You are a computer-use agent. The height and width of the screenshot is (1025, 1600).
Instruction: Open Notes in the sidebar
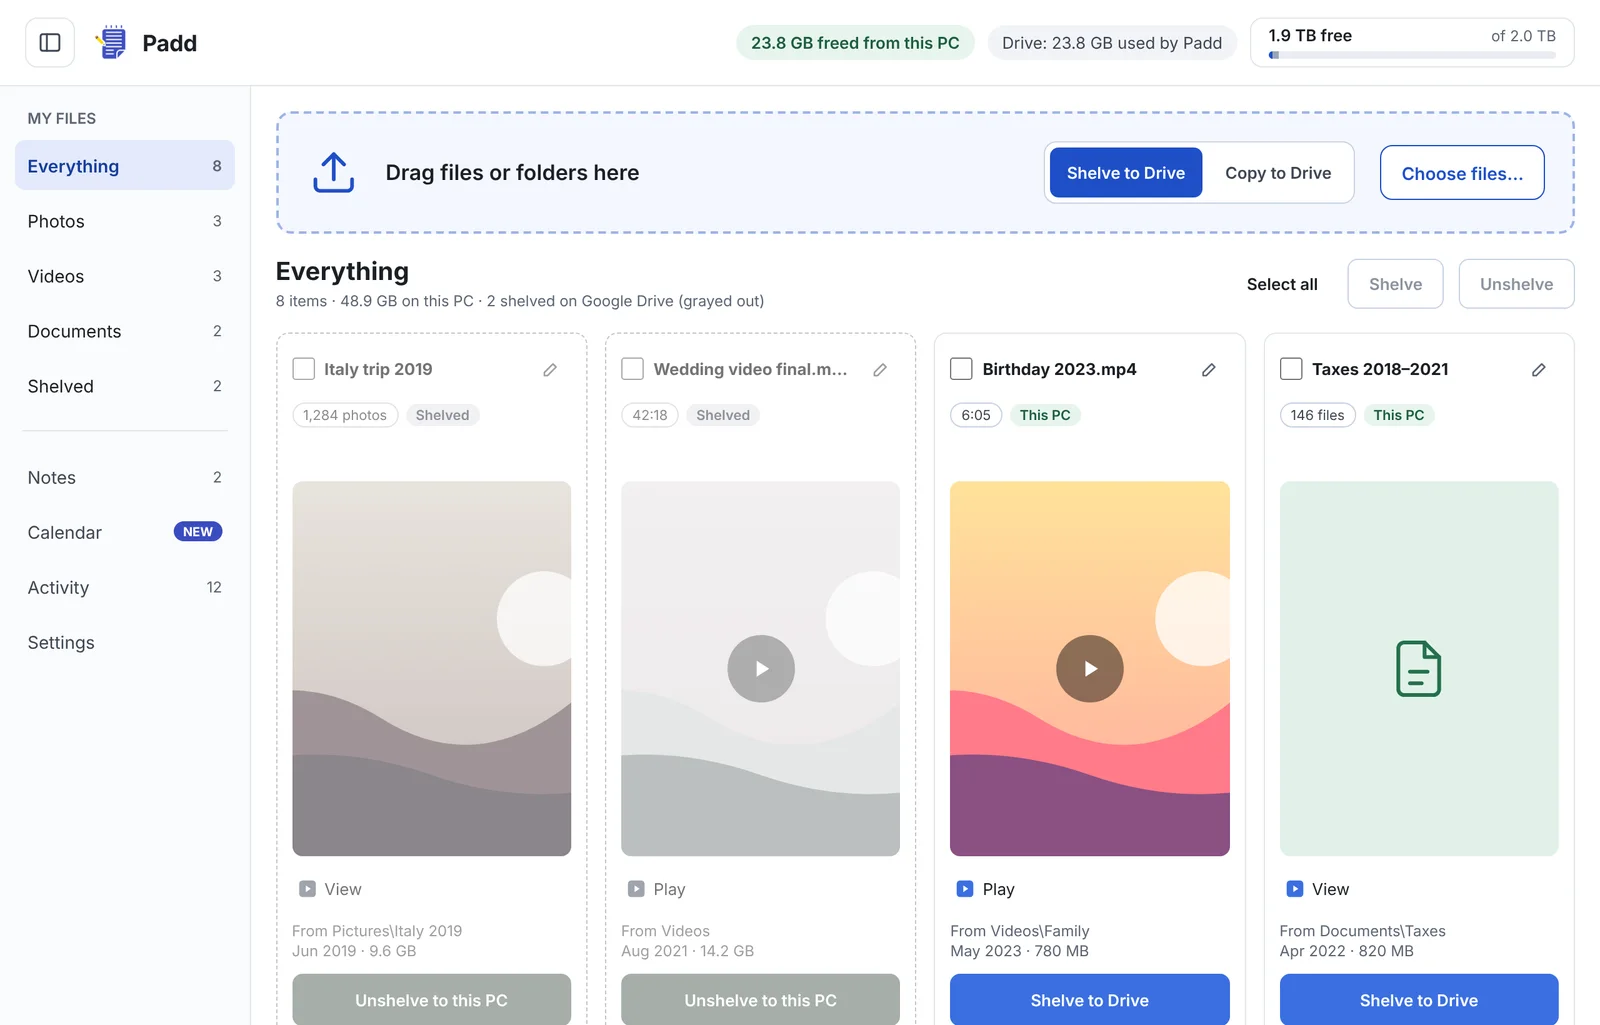click(x=125, y=477)
